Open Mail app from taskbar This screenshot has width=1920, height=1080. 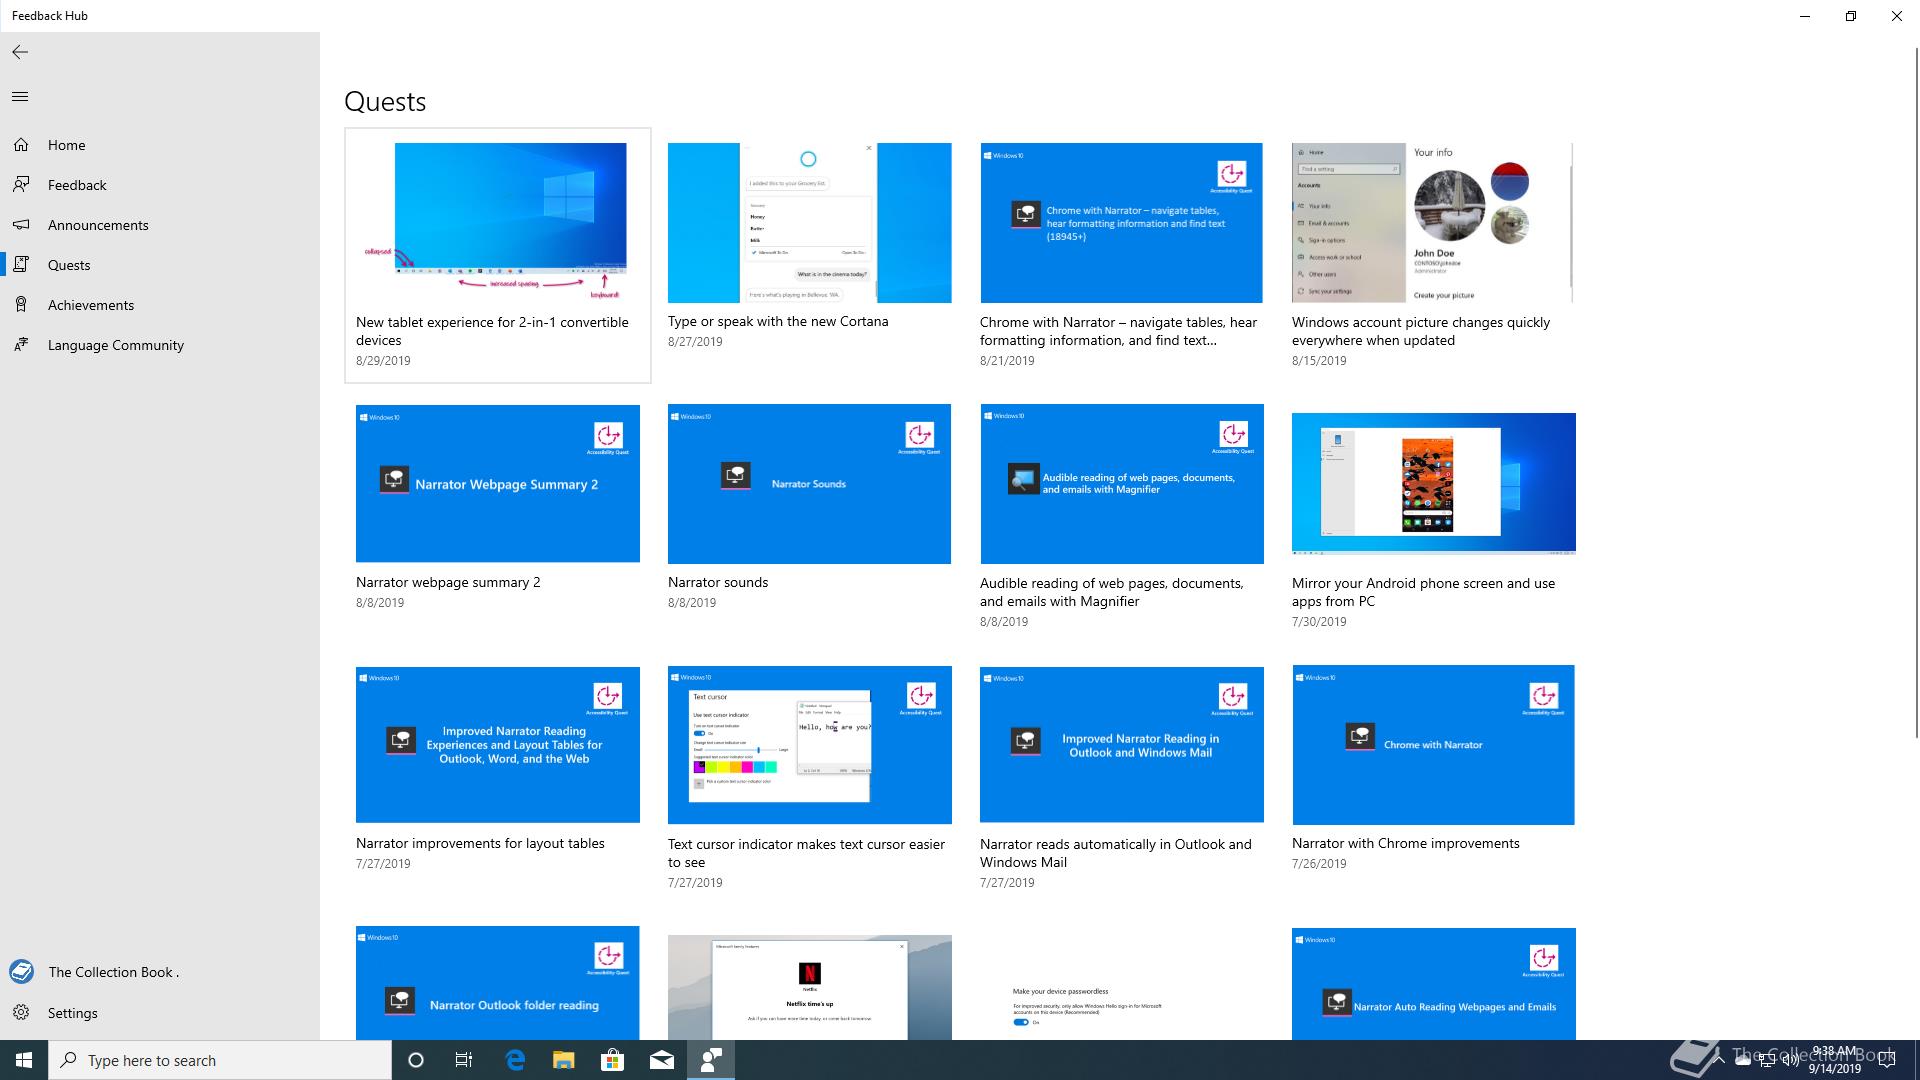(x=662, y=1060)
